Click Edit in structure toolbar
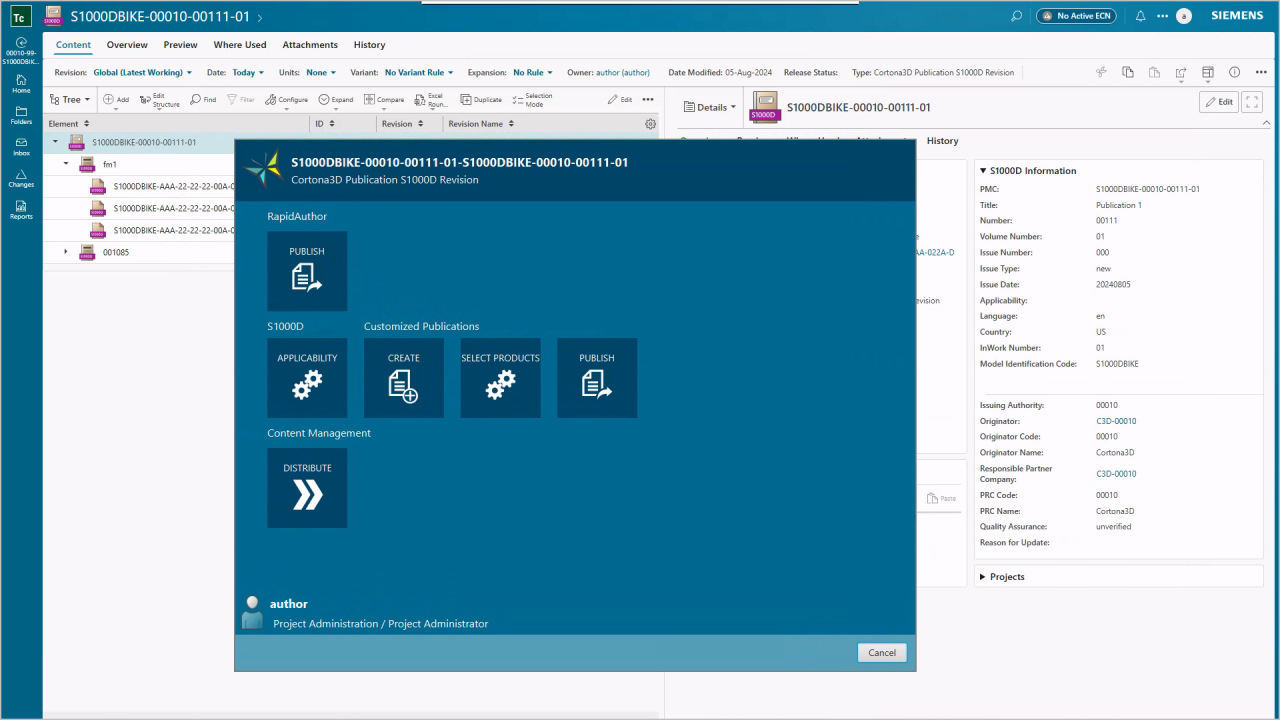This screenshot has width=1280, height=720. pos(620,100)
